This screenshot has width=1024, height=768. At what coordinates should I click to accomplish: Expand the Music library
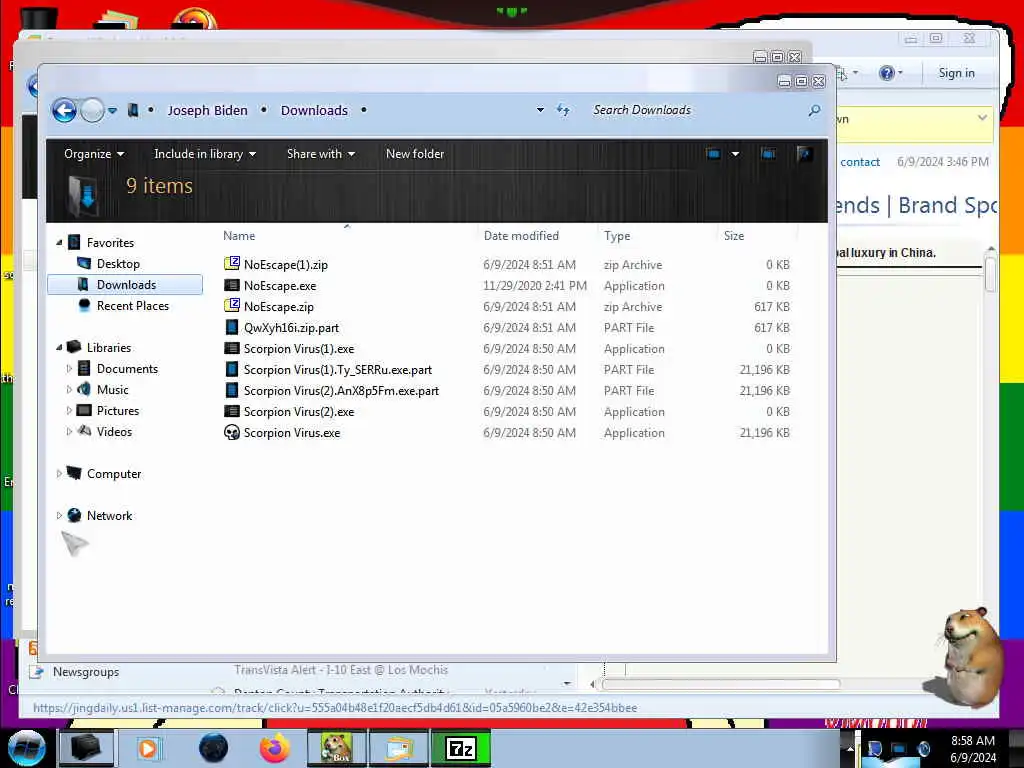click(x=69, y=390)
